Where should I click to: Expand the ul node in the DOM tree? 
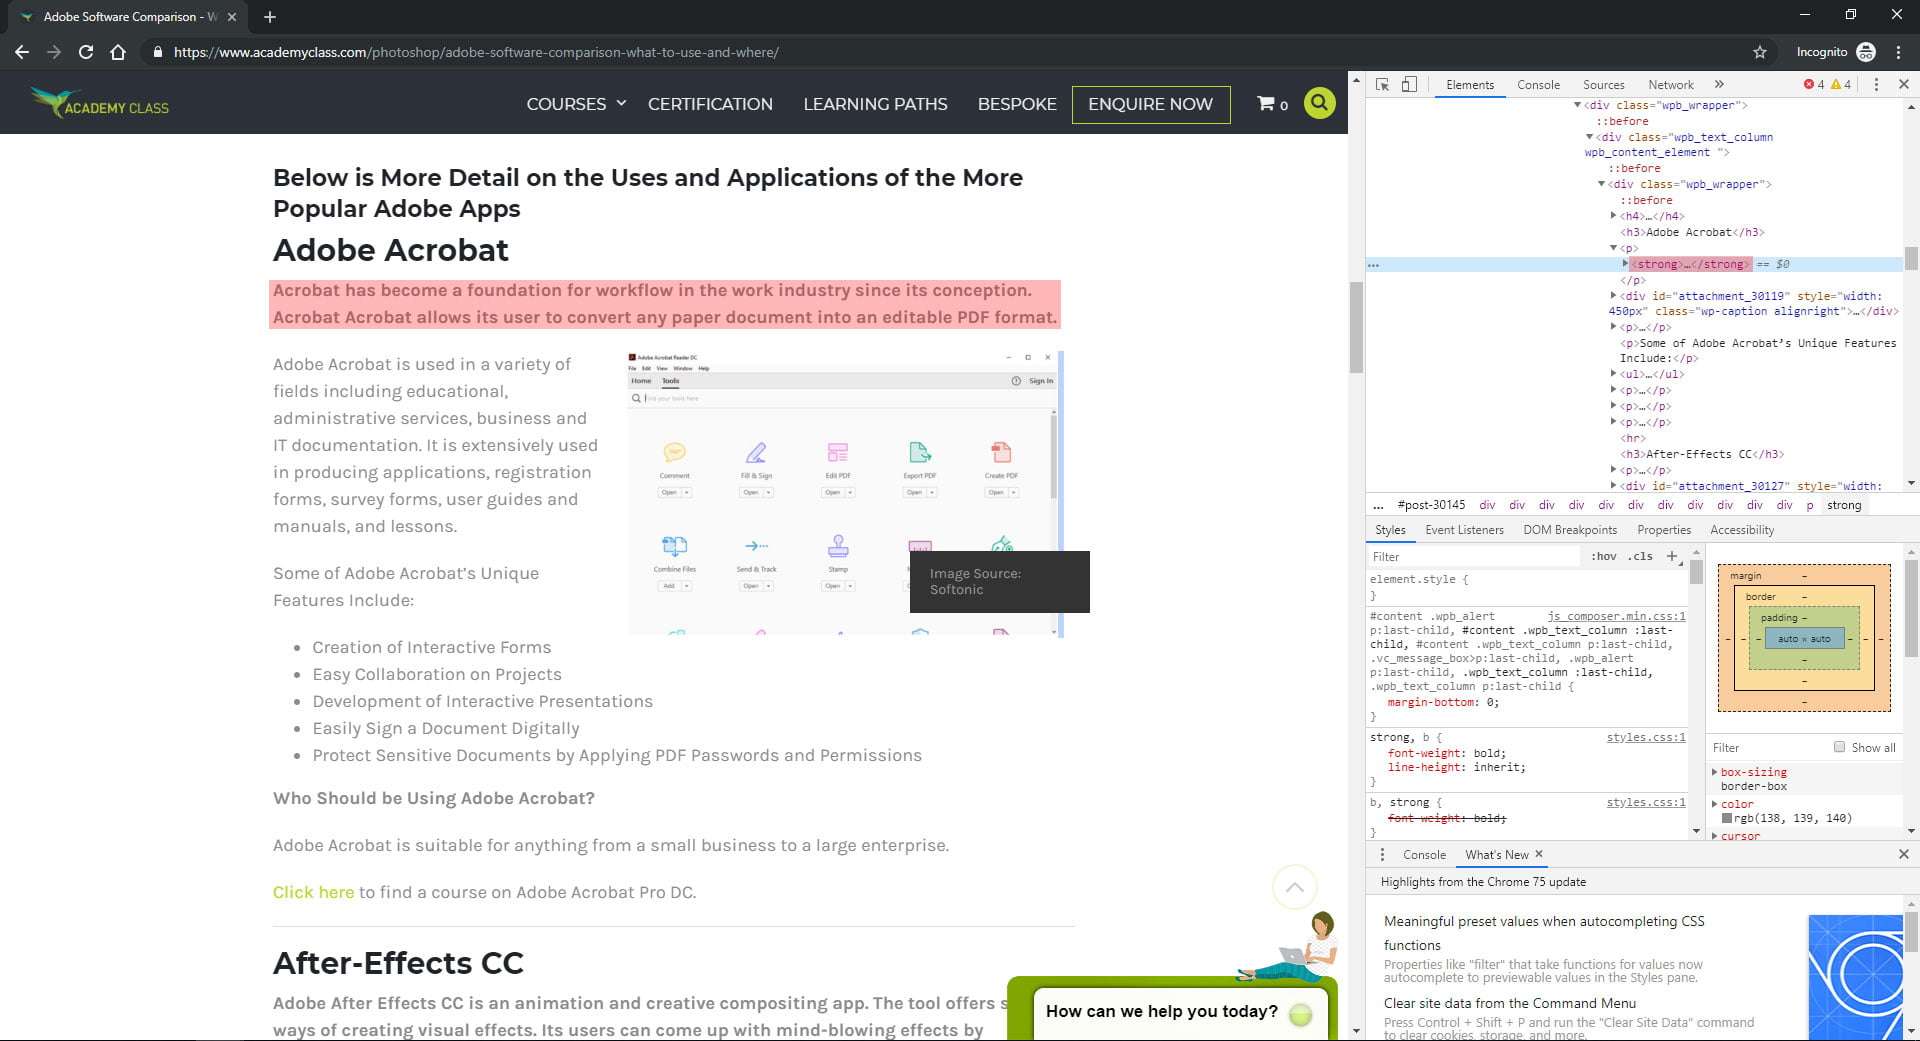point(1613,374)
